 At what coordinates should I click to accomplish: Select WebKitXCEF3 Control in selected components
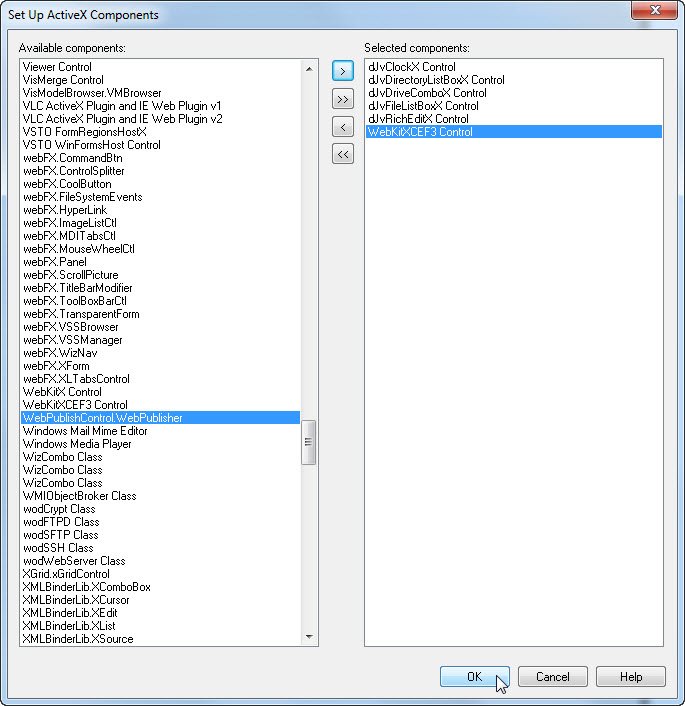pyautogui.click(x=514, y=132)
